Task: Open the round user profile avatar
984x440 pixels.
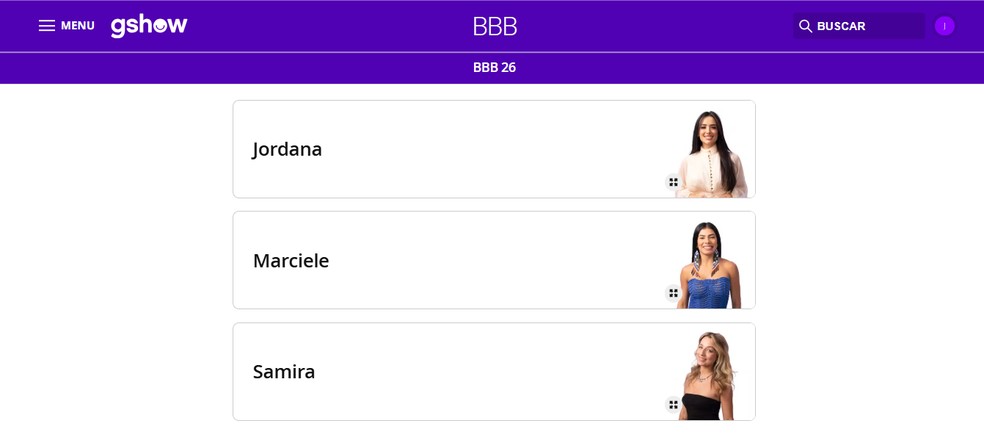Action: [x=944, y=26]
